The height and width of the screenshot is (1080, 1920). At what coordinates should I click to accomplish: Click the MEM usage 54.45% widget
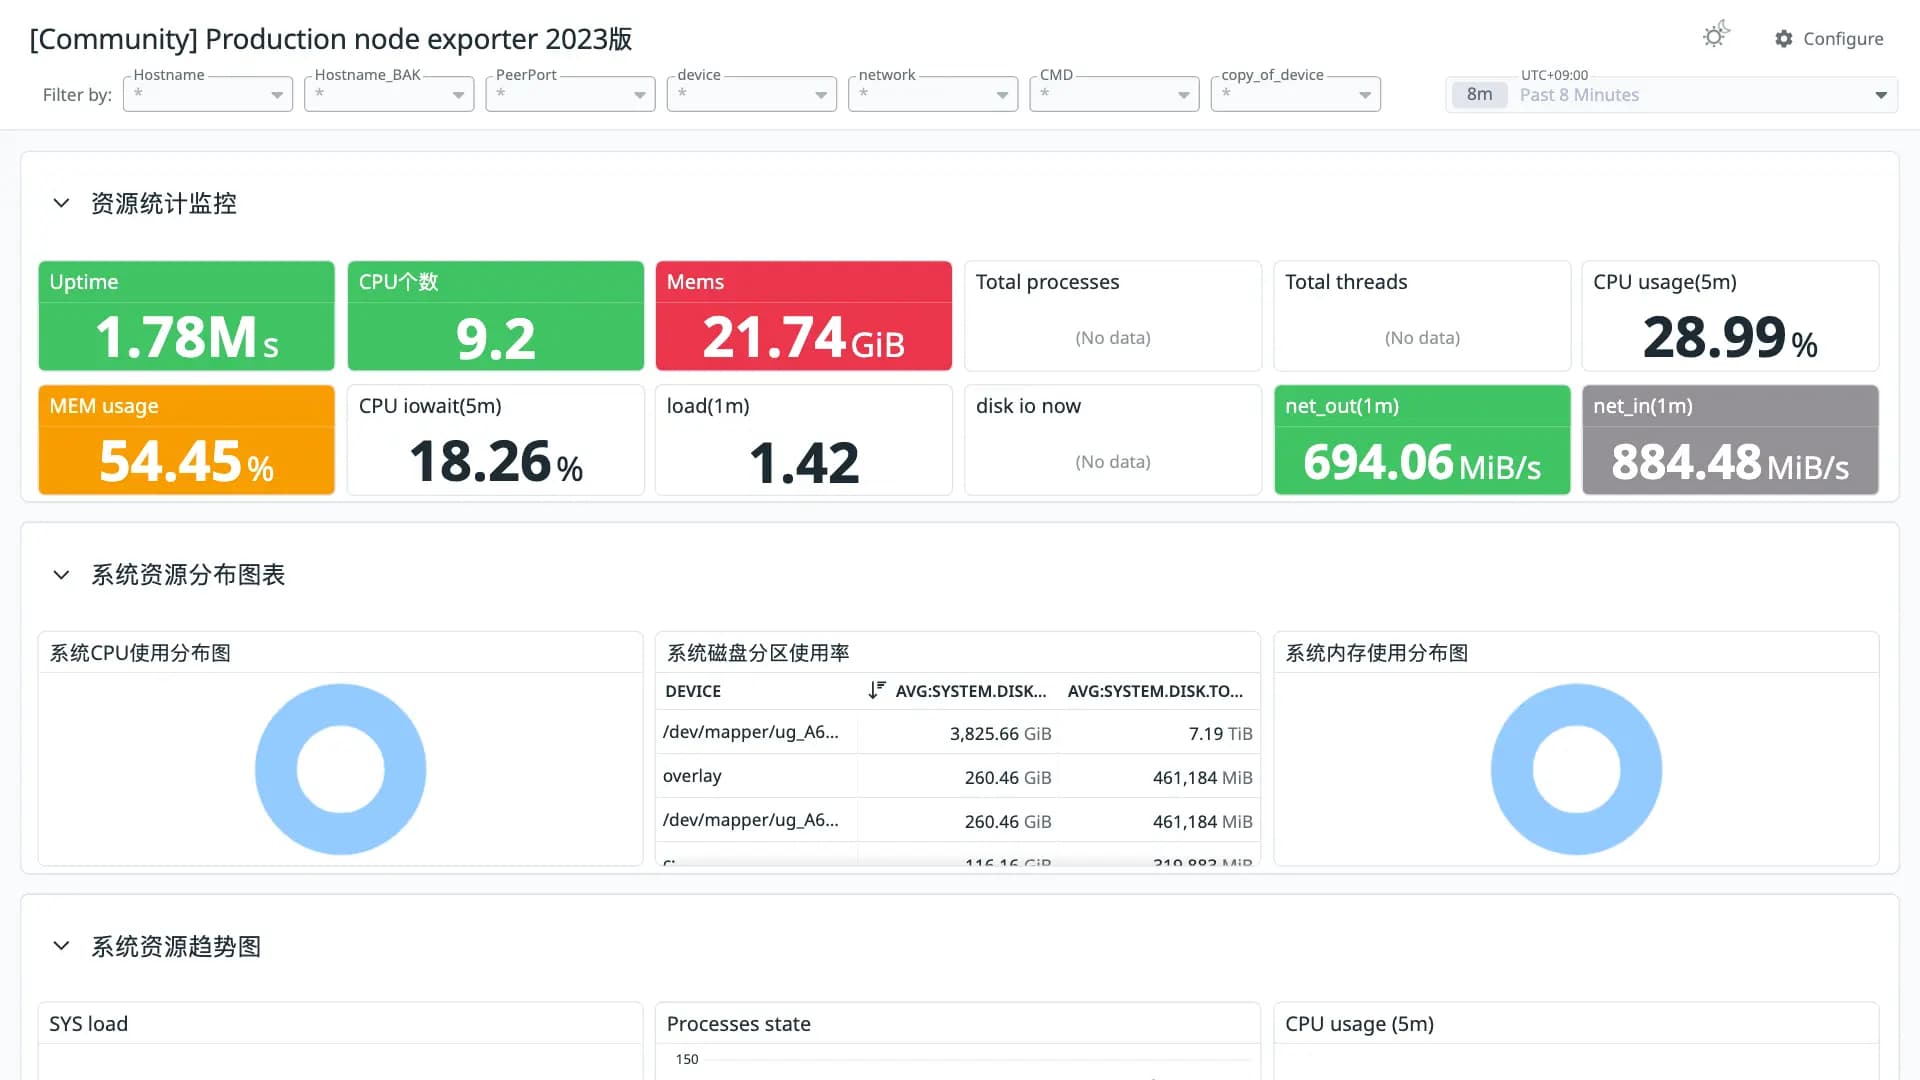tap(186, 440)
